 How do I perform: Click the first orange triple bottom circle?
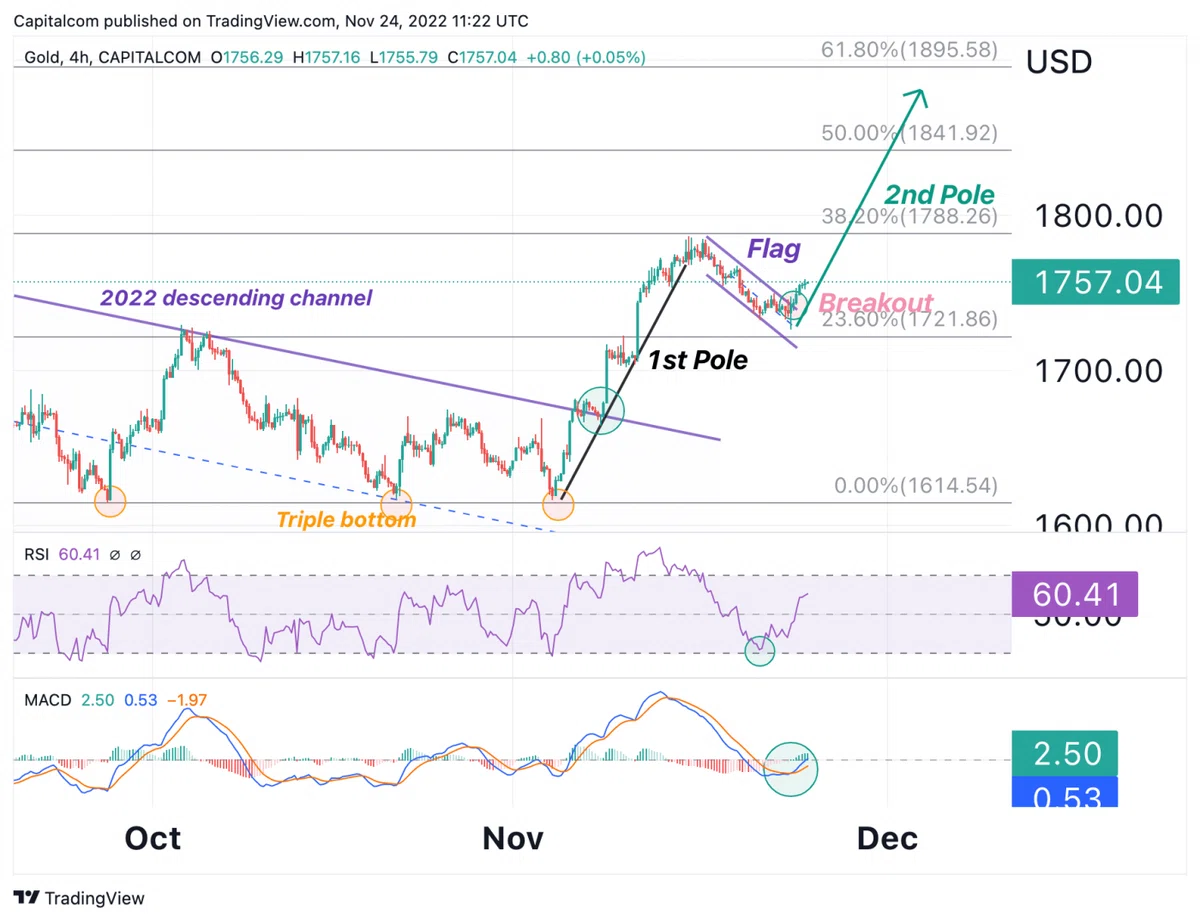tap(110, 500)
